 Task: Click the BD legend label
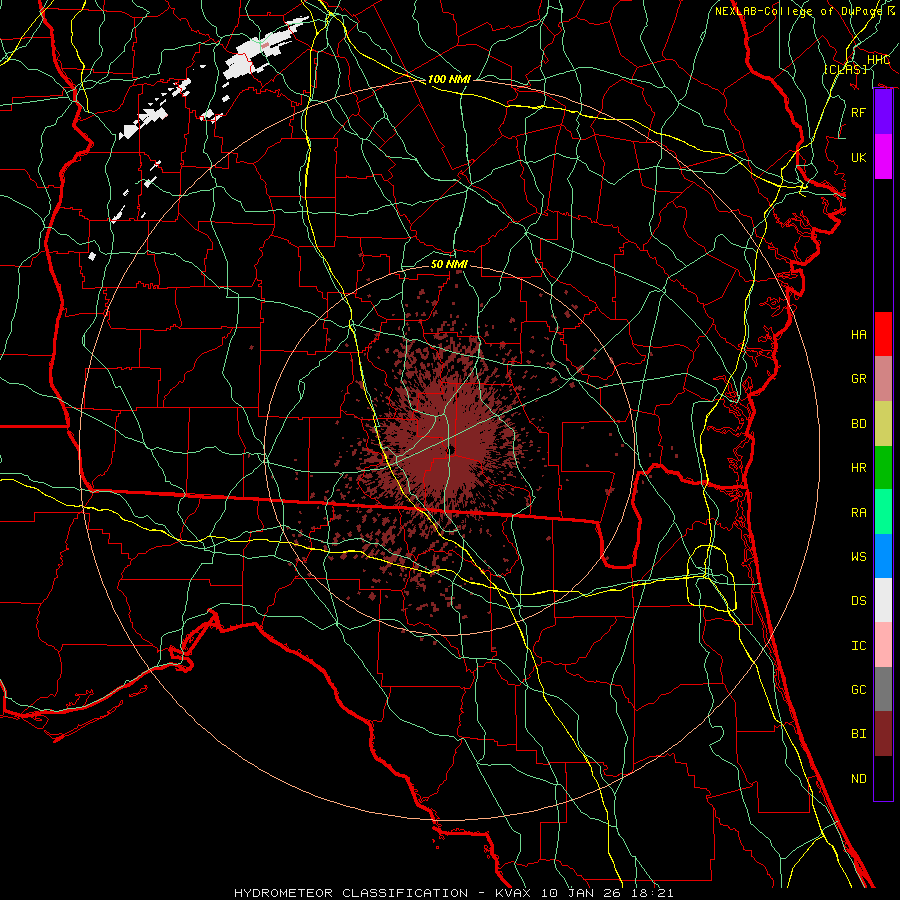(x=859, y=424)
